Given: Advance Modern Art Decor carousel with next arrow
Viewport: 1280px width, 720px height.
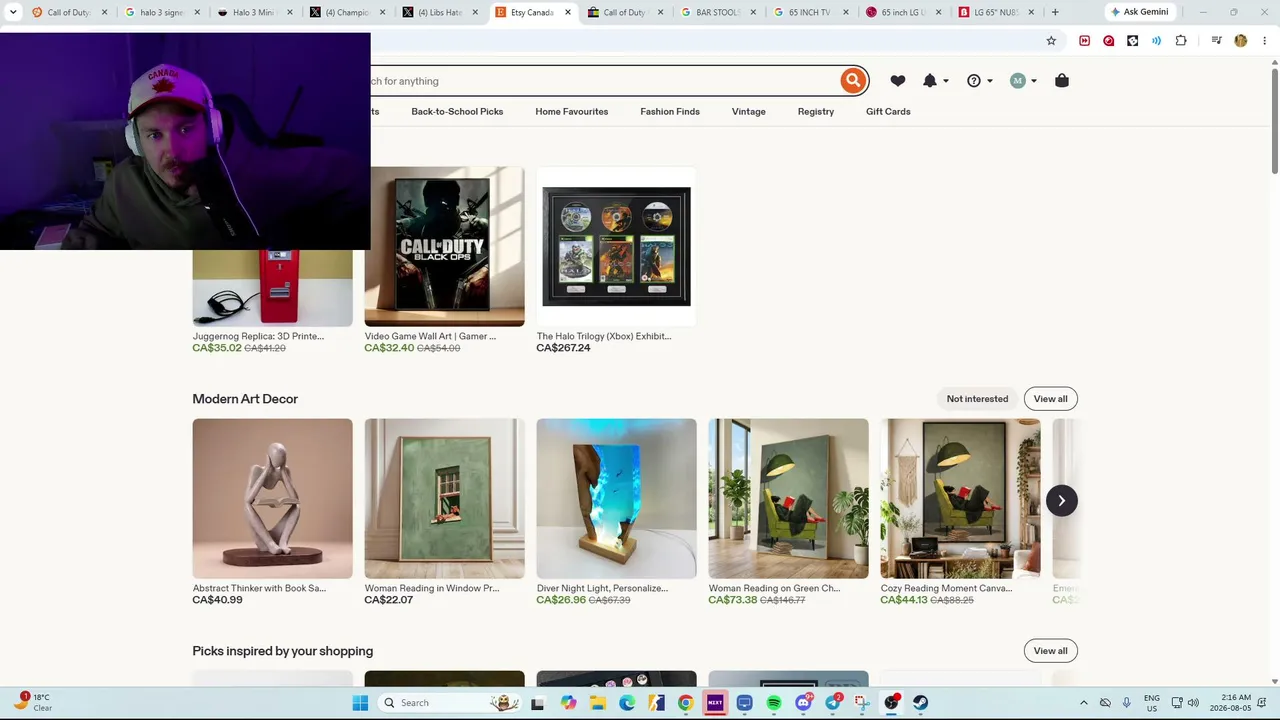Looking at the screenshot, I should coord(1062,501).
